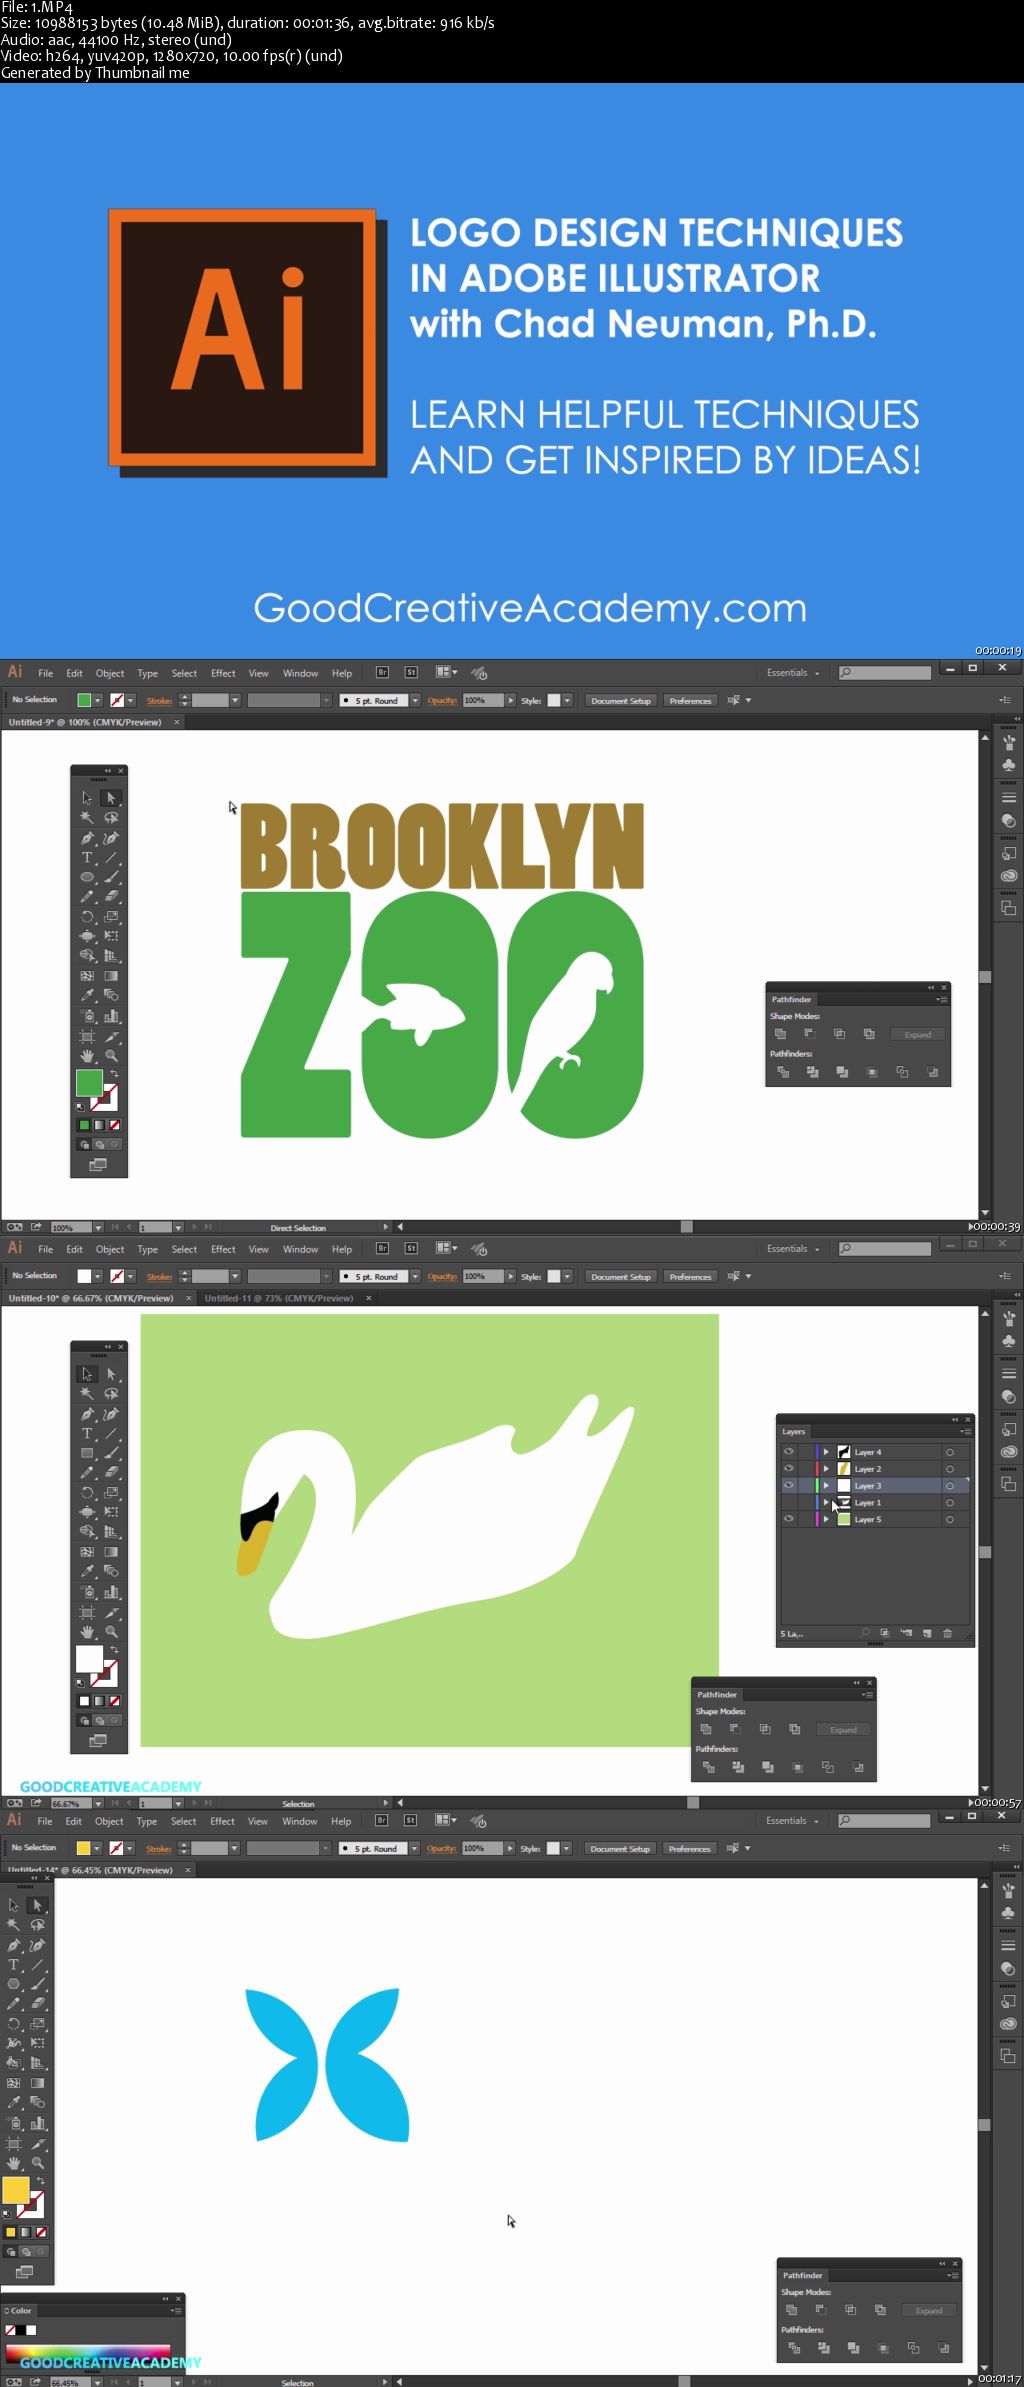Open 5 pt. Round brush dropdown in Brooklyn Zoo frame

pyautogui.click(x=415, y=701)
